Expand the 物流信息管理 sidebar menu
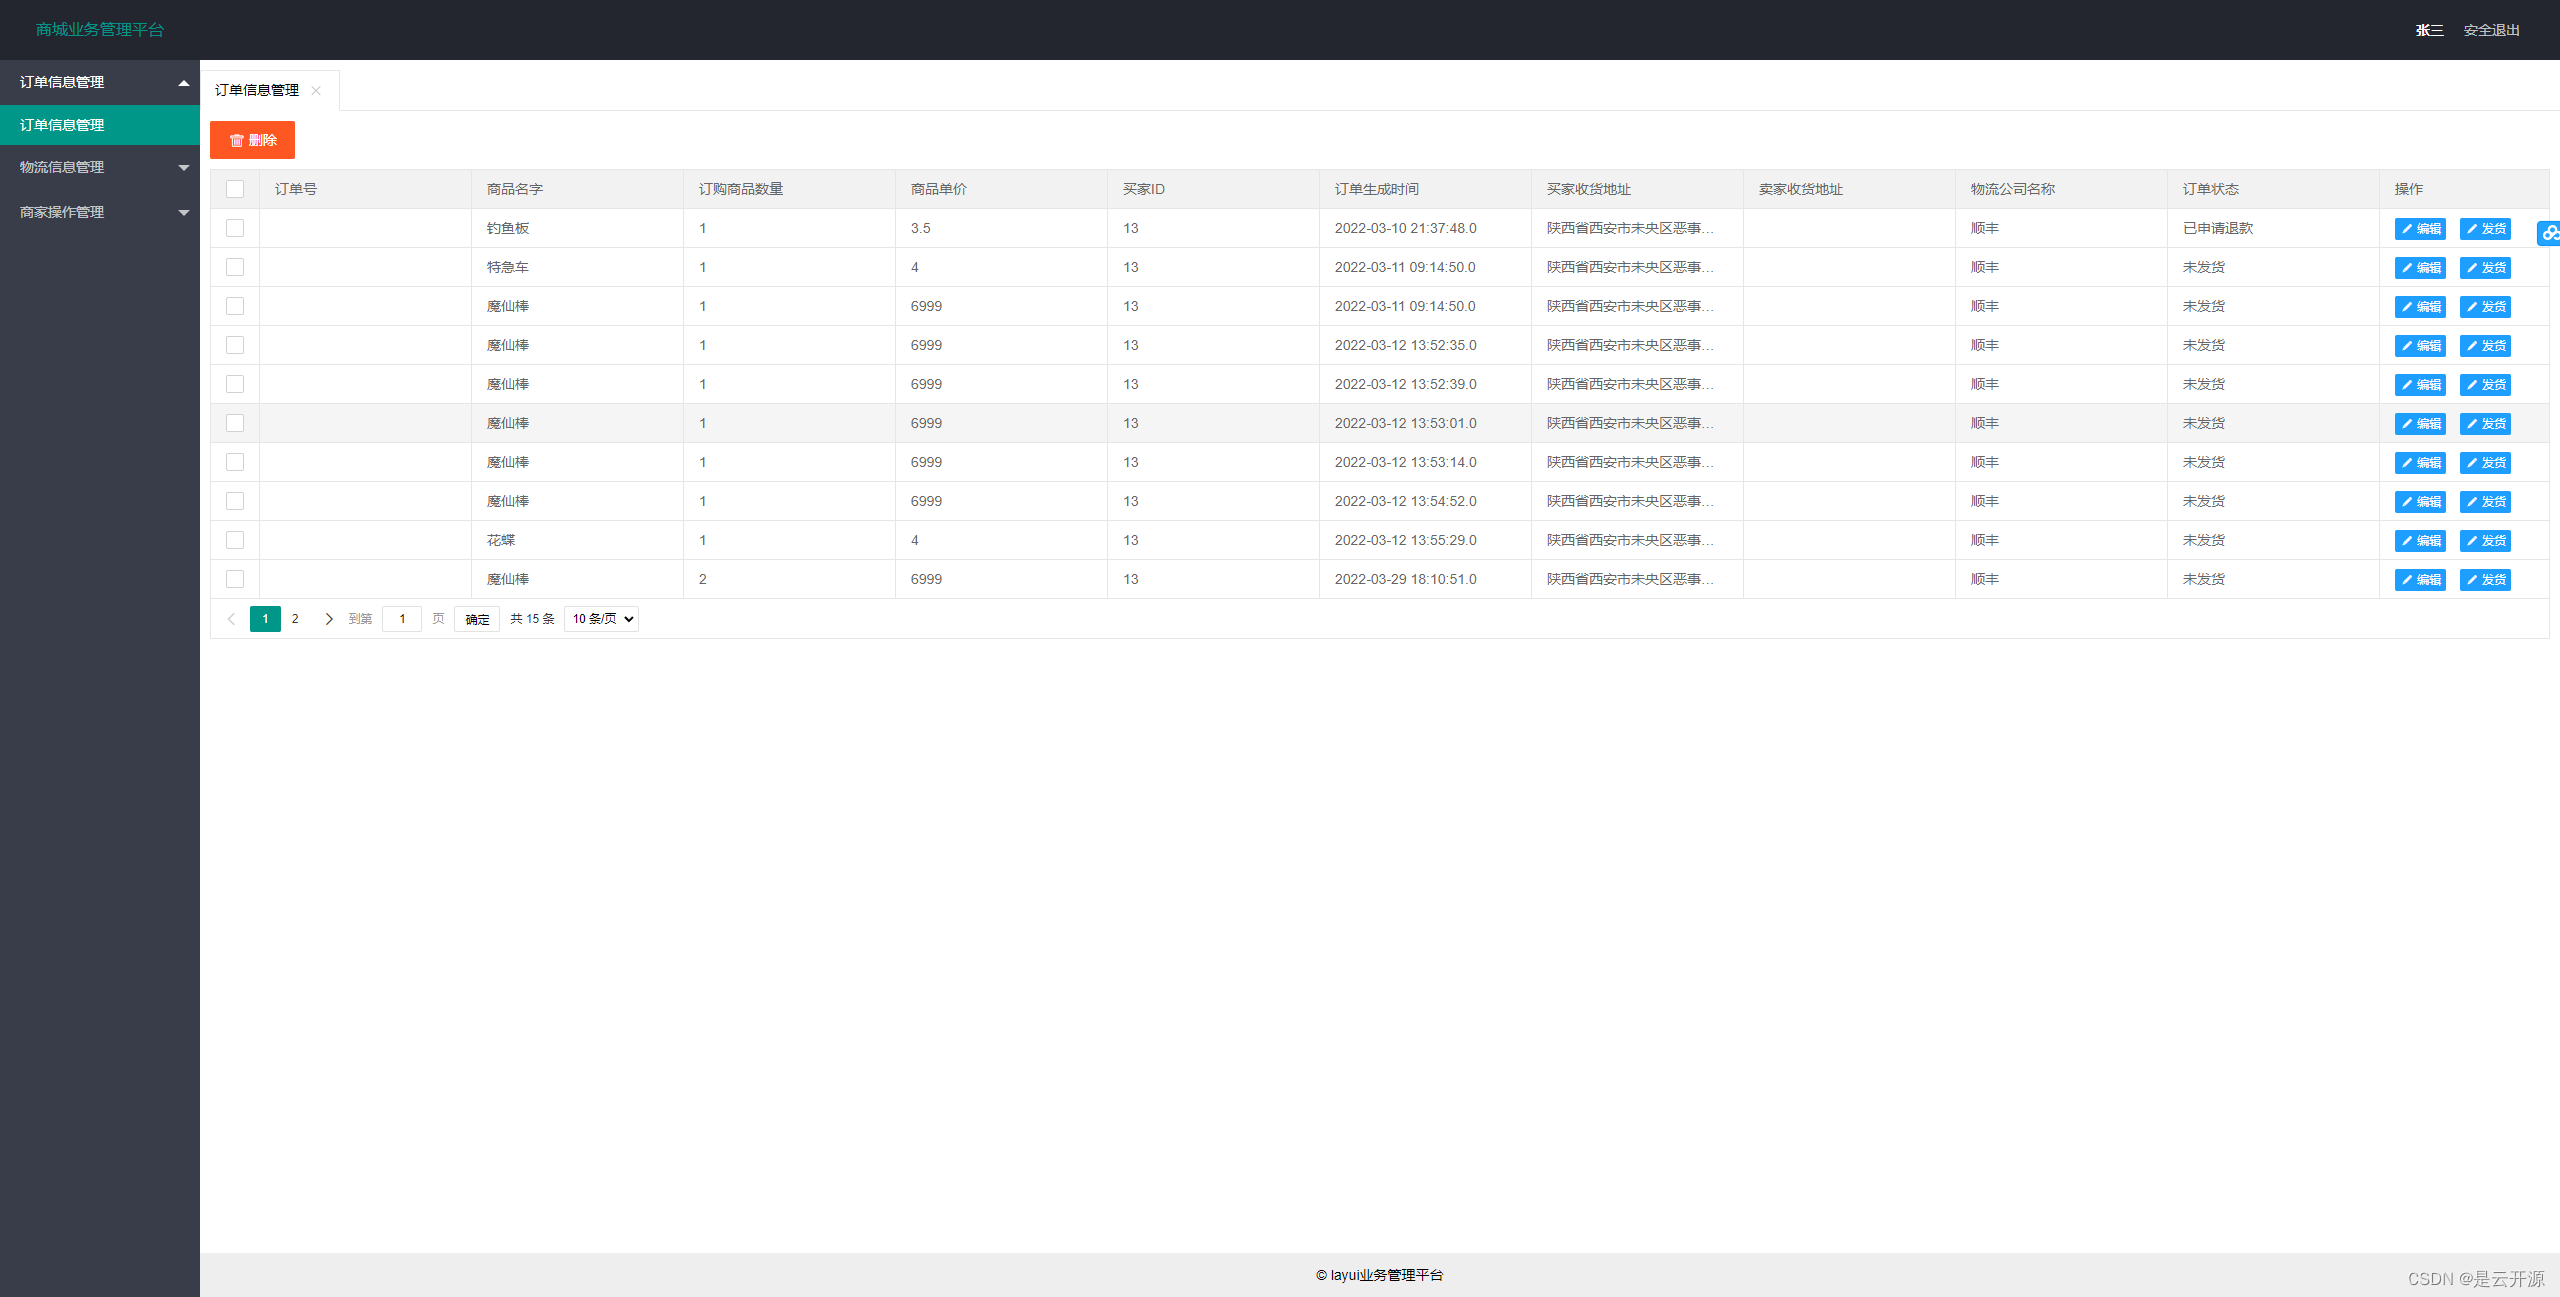 pos(100,167)
